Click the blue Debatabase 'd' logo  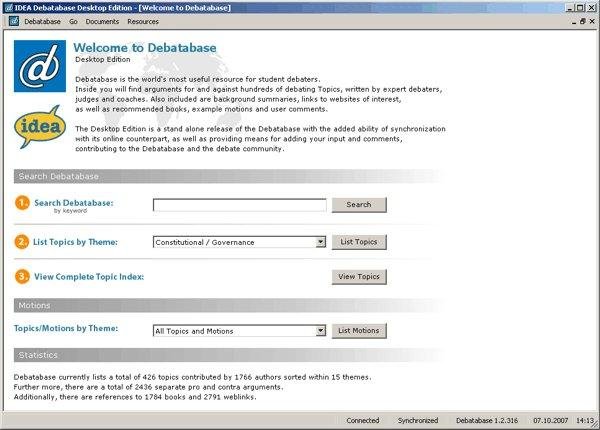point(40,66)
